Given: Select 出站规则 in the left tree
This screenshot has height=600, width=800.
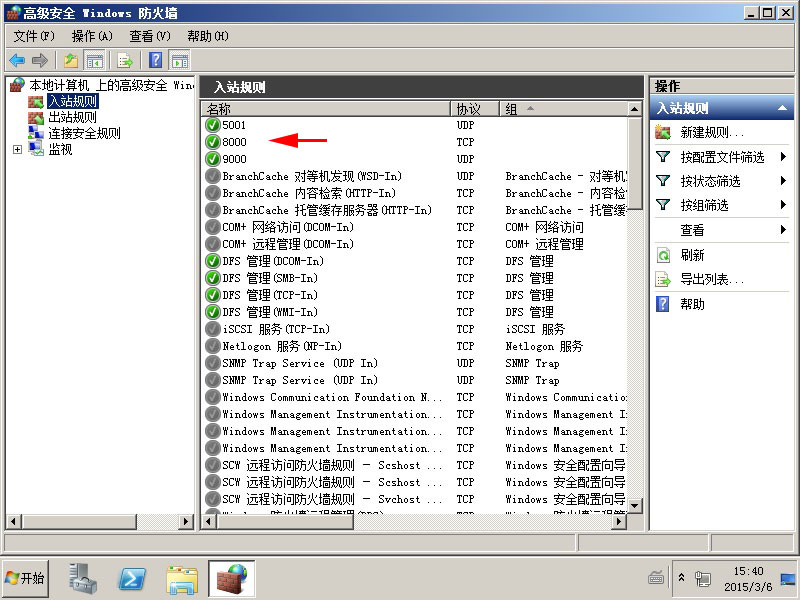Looking at the screenshot, I should pyautogui.click(x=72, y=117).
